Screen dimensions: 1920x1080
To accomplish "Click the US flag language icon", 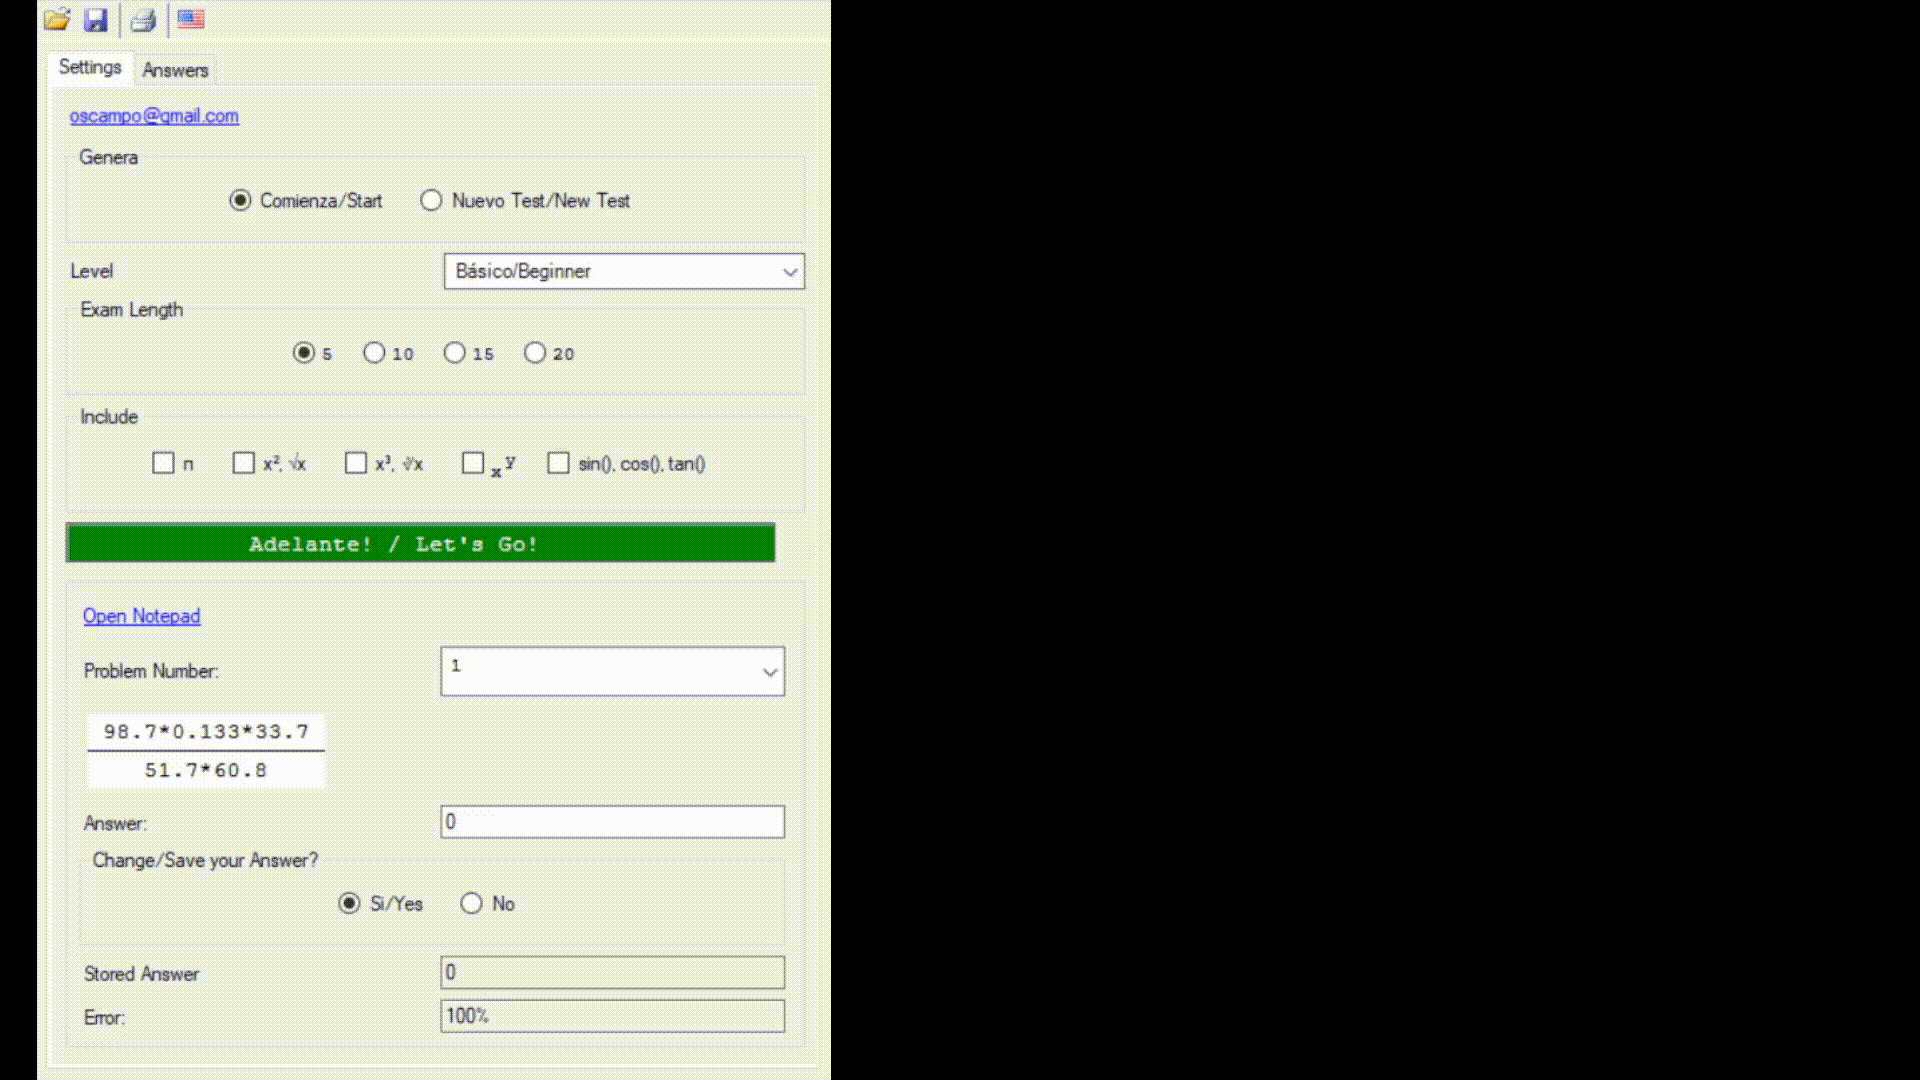I will click(x=191, y=19).
